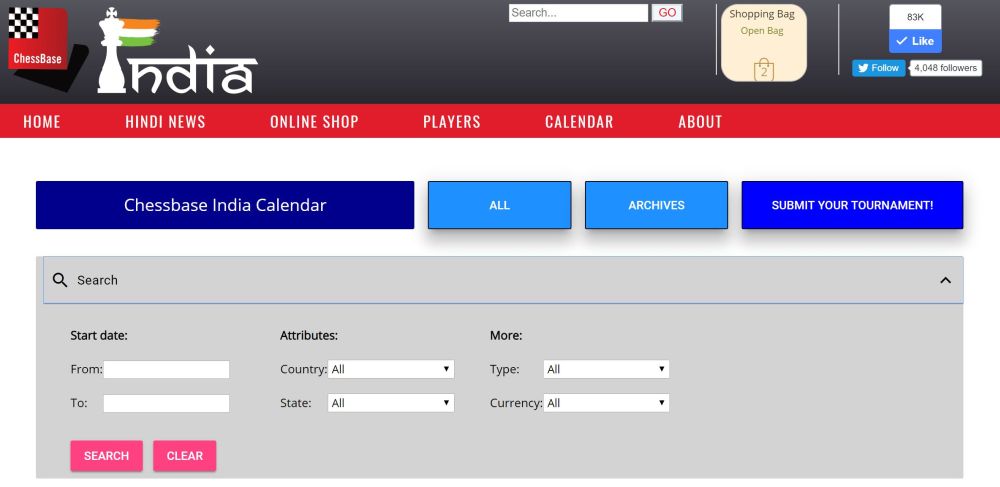Viewport: 1000px width, 487px height.
Task: Click Submit Your Tournament button
Action: click(x=852, y=205)
